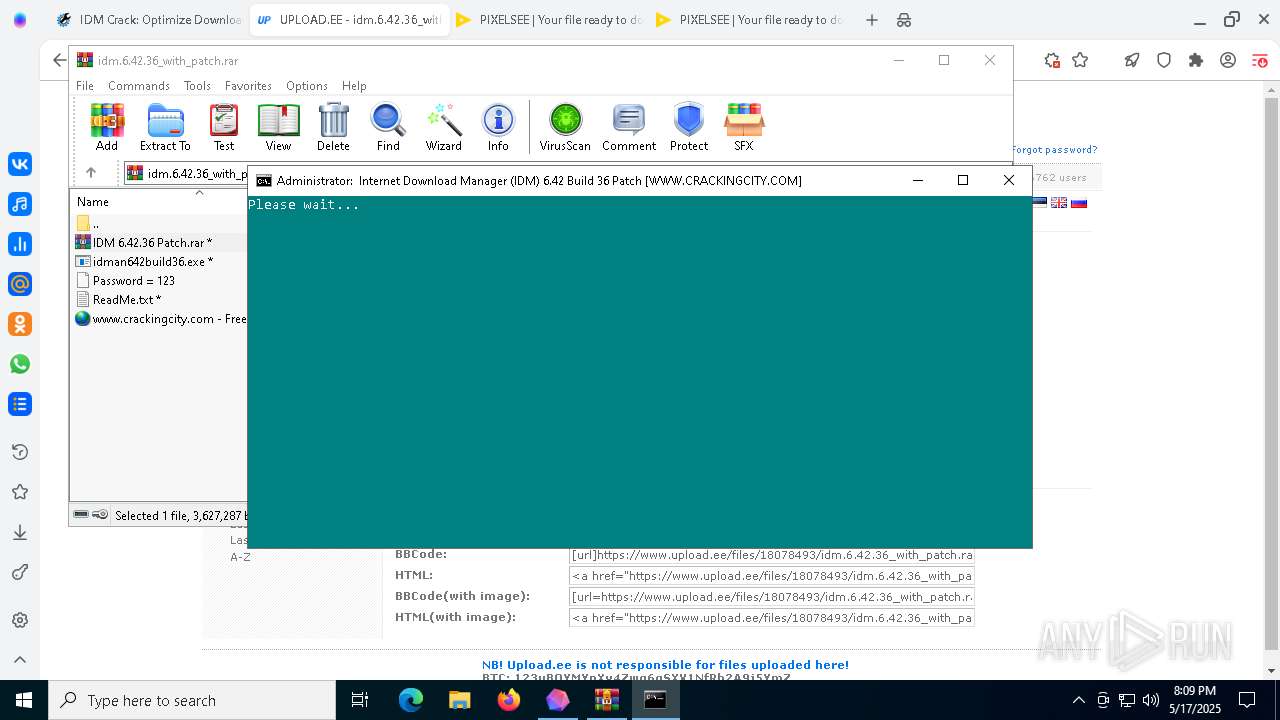
Task: Show hidden system tray icons
Action: (1078, 700)
